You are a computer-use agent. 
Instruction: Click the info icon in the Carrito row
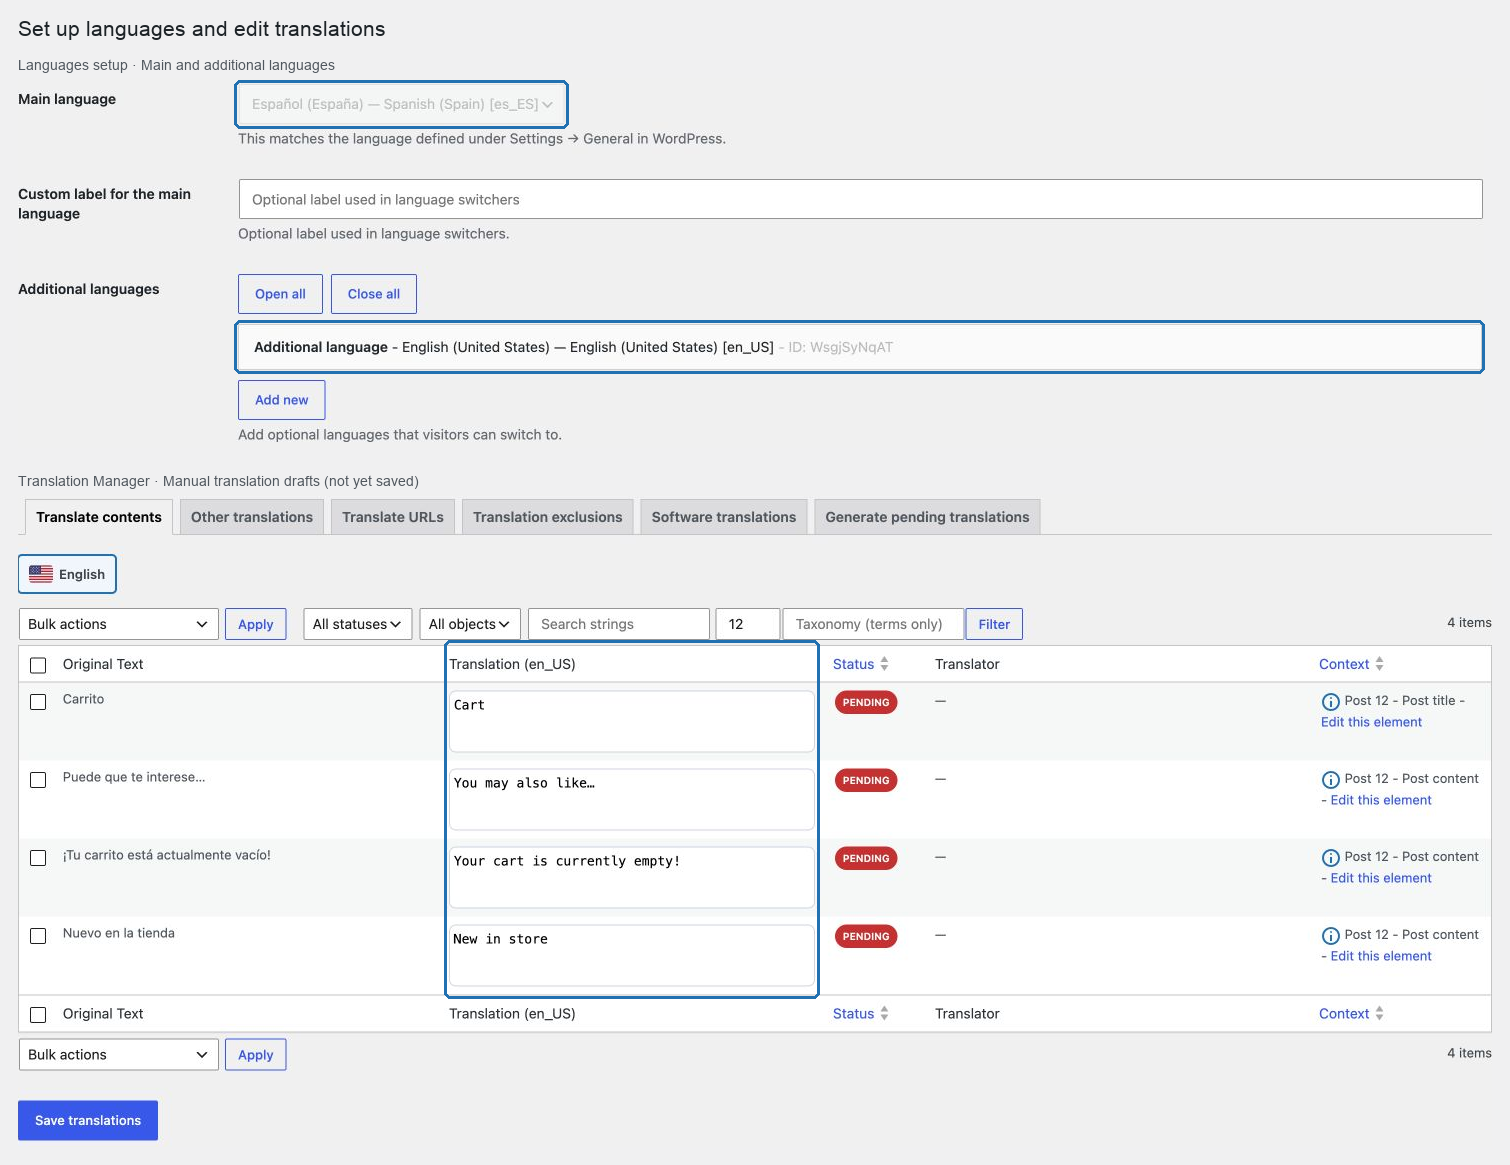[x=1330, y=702]
